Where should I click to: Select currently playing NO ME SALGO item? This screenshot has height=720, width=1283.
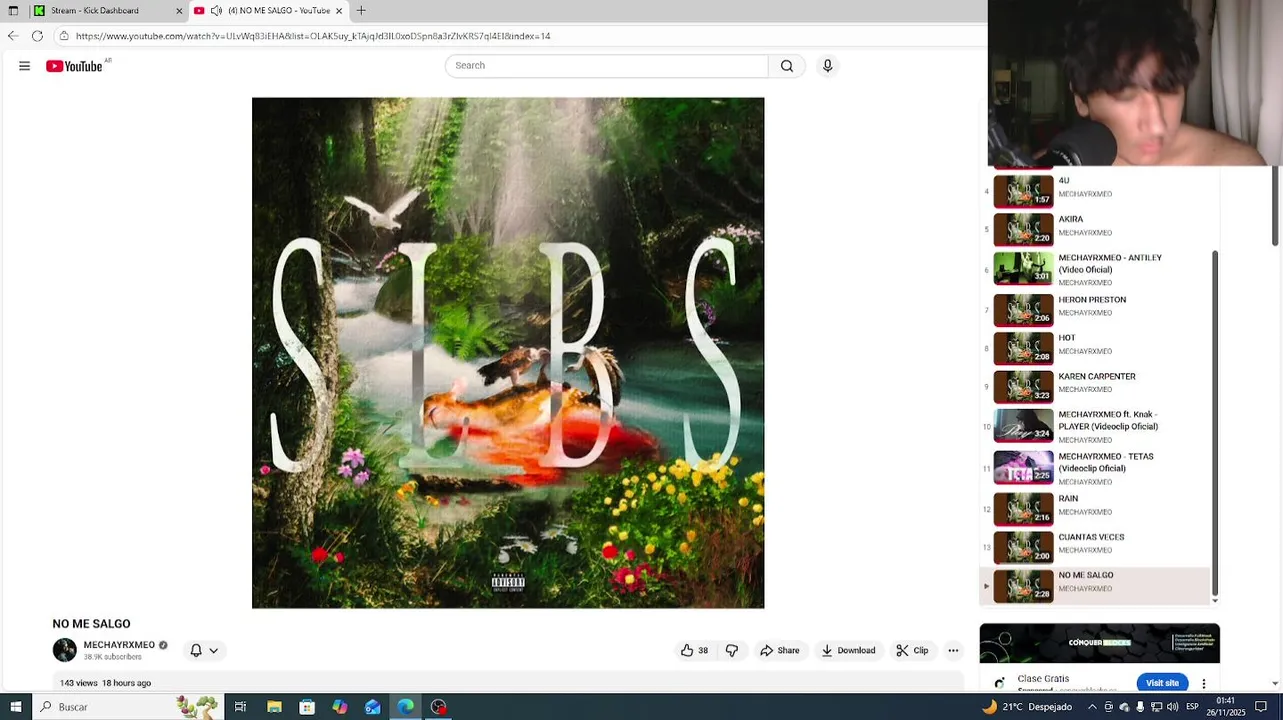(x=1094, y=586)
